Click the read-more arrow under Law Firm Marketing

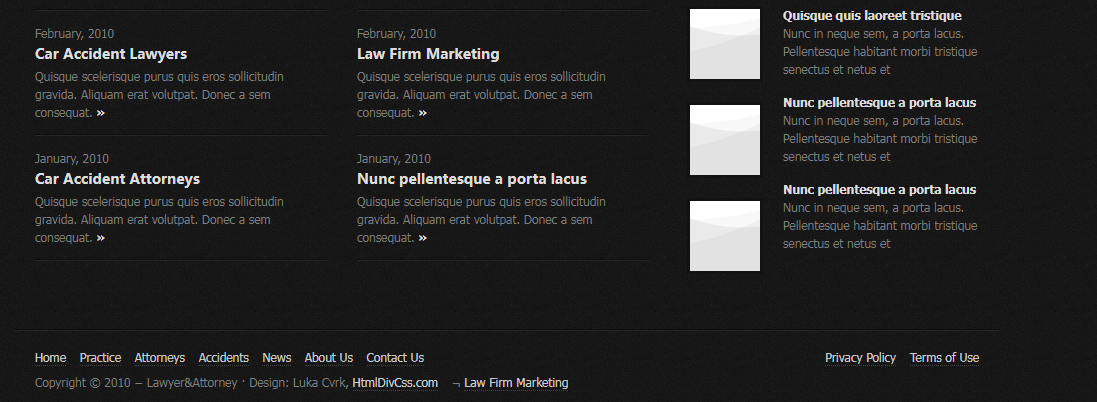[423, 113]
